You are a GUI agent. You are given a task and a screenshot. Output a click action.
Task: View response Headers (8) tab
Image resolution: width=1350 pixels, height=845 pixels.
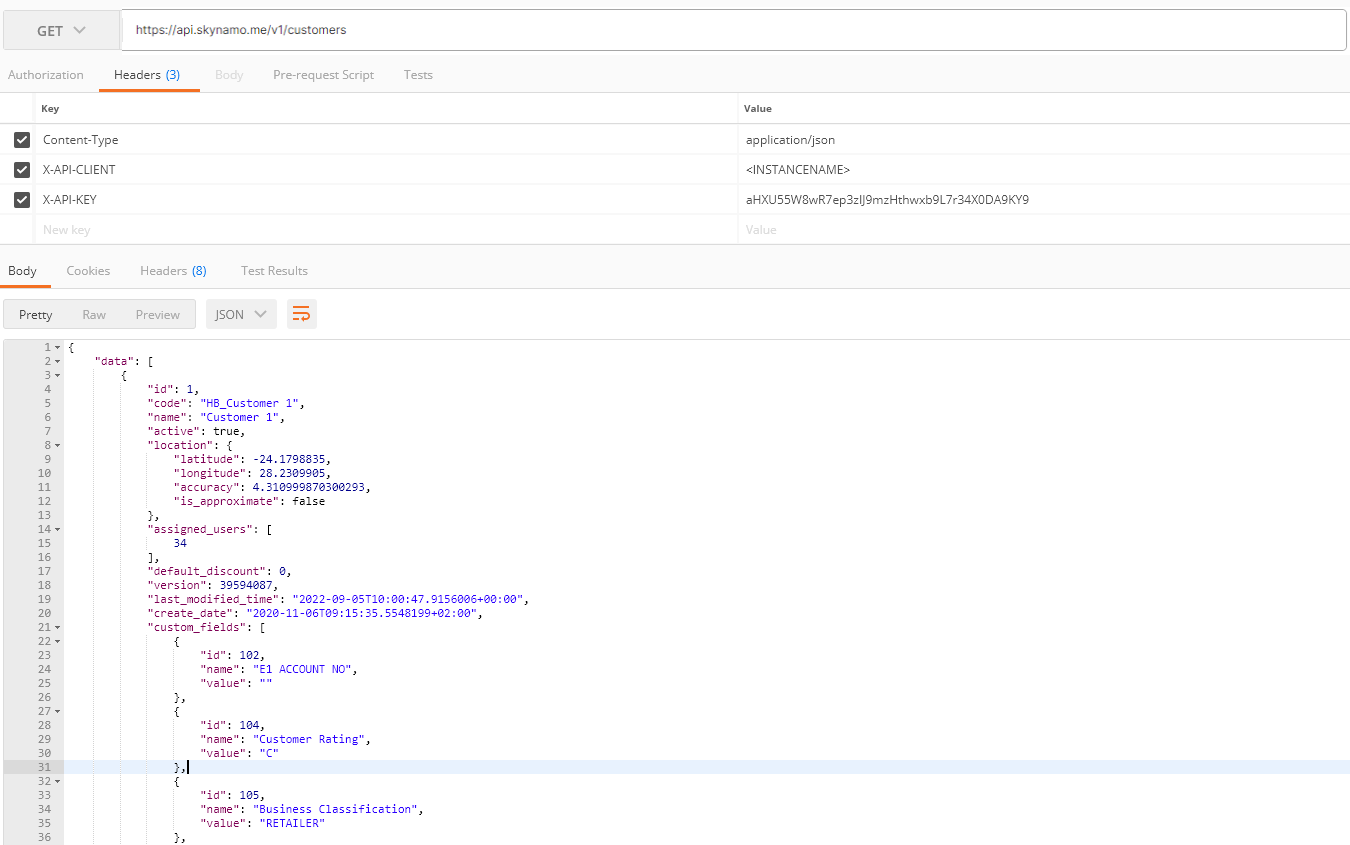click(x=173, y=271)
